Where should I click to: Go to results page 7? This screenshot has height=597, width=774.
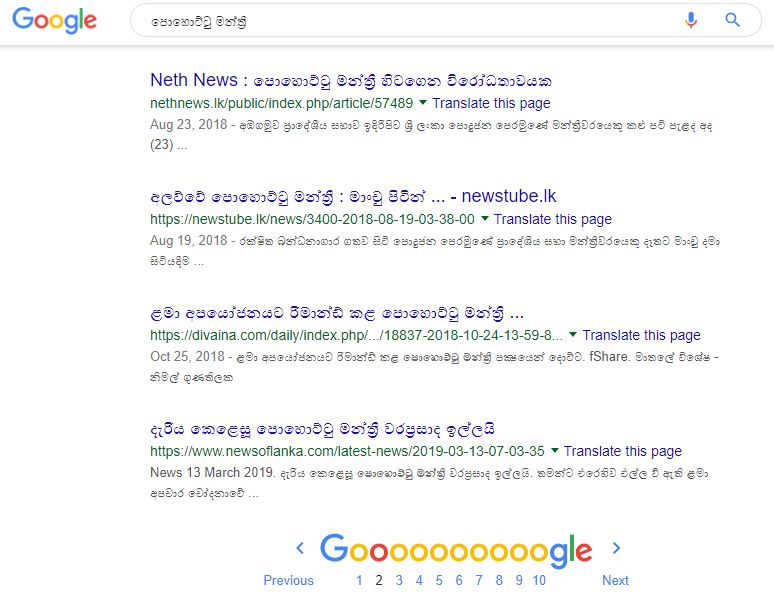(x=479, y=580)
